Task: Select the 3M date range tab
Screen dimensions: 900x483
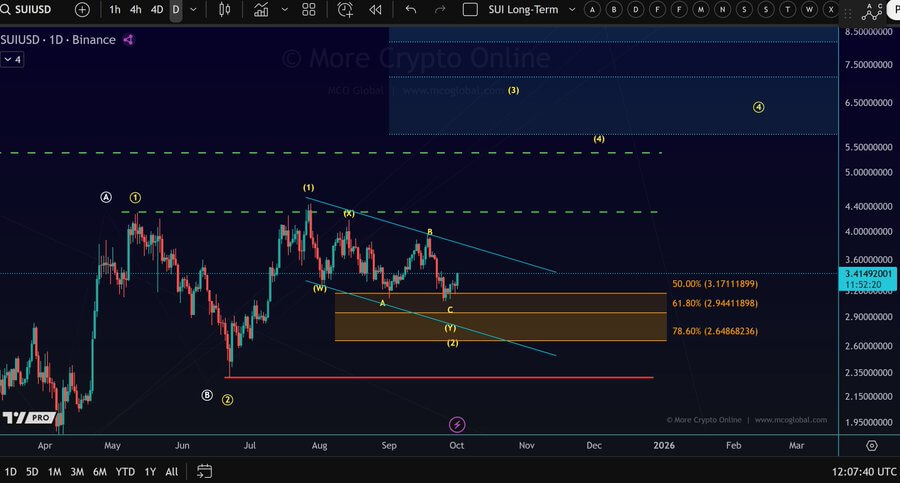Action: 77,471
